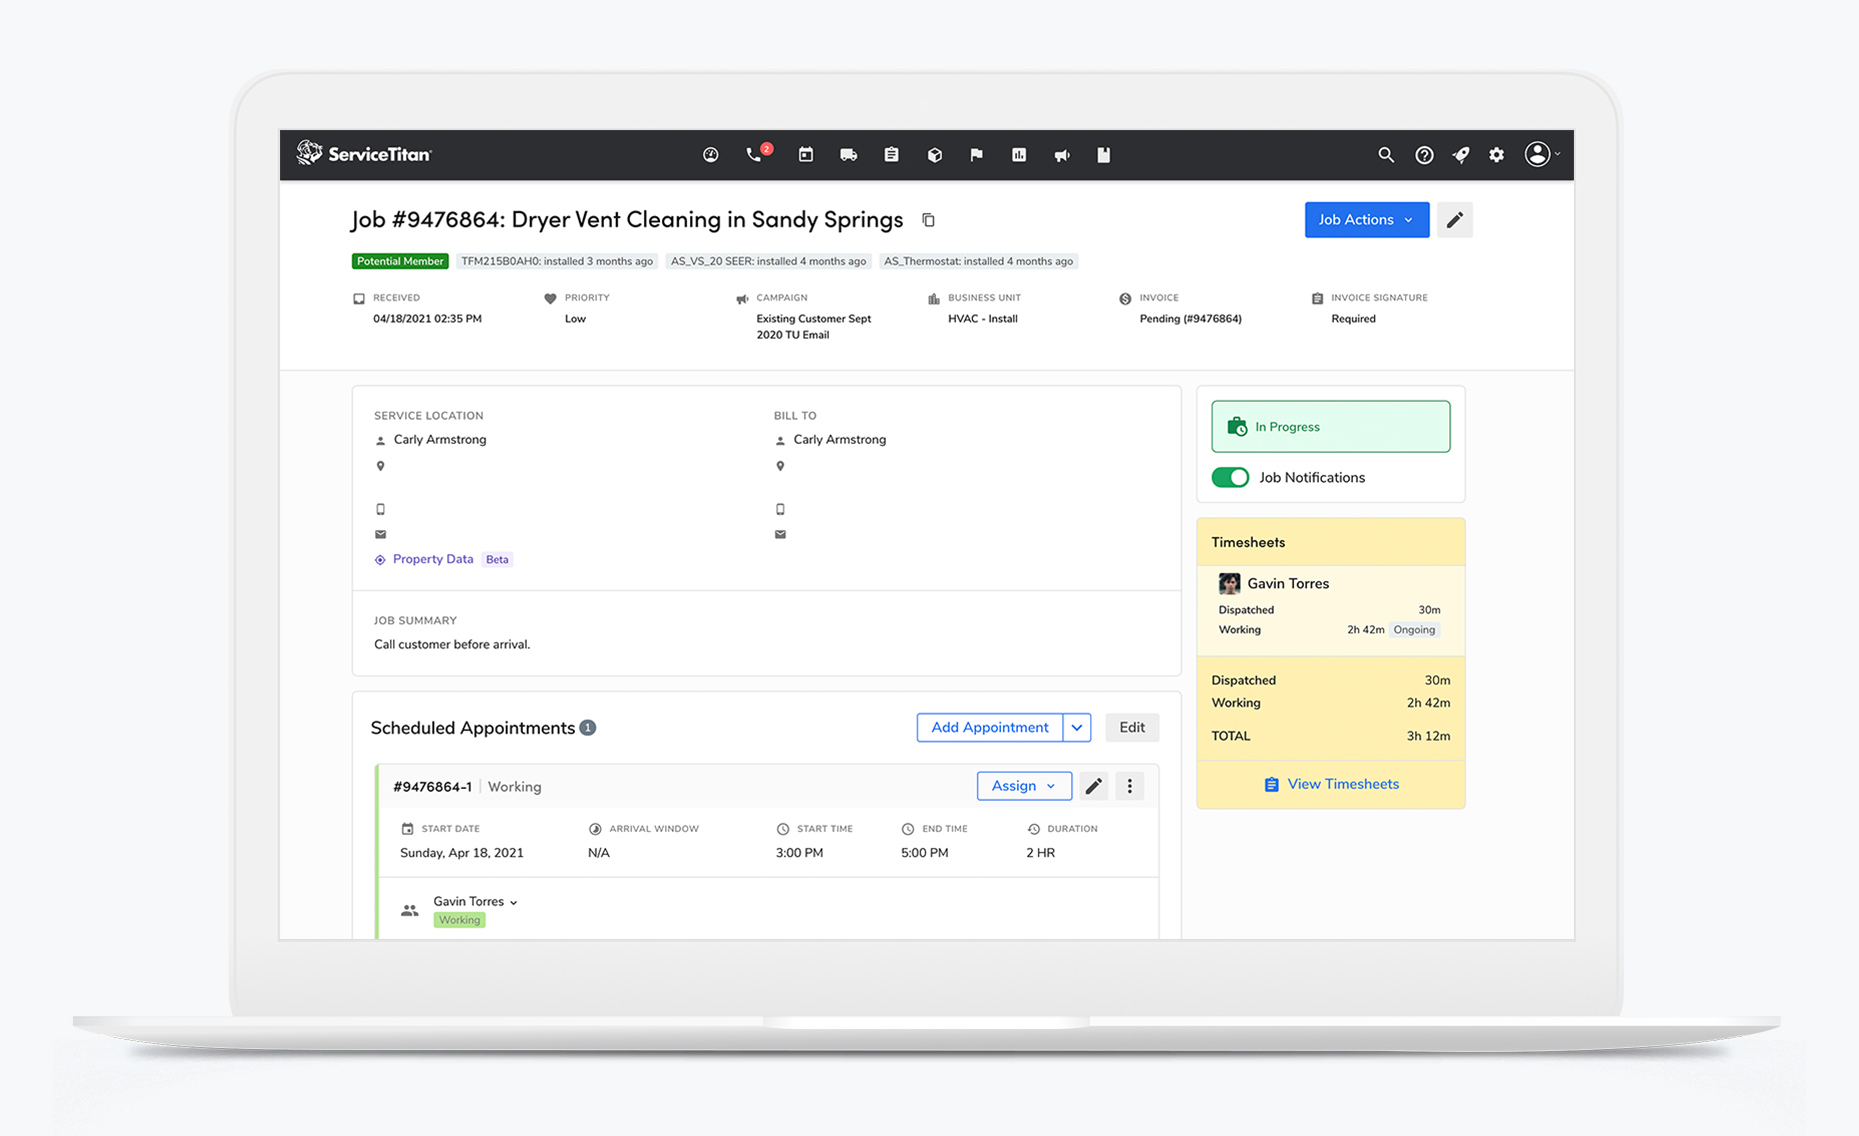Click the end time value 5:00 PM

pyautogui.click(x=925, y=853)
